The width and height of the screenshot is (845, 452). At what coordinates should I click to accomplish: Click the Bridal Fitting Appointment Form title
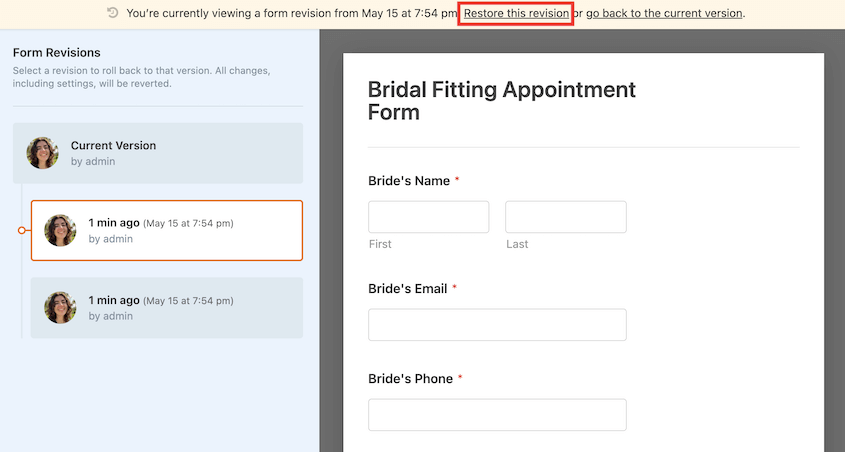(x=502, y=101)
